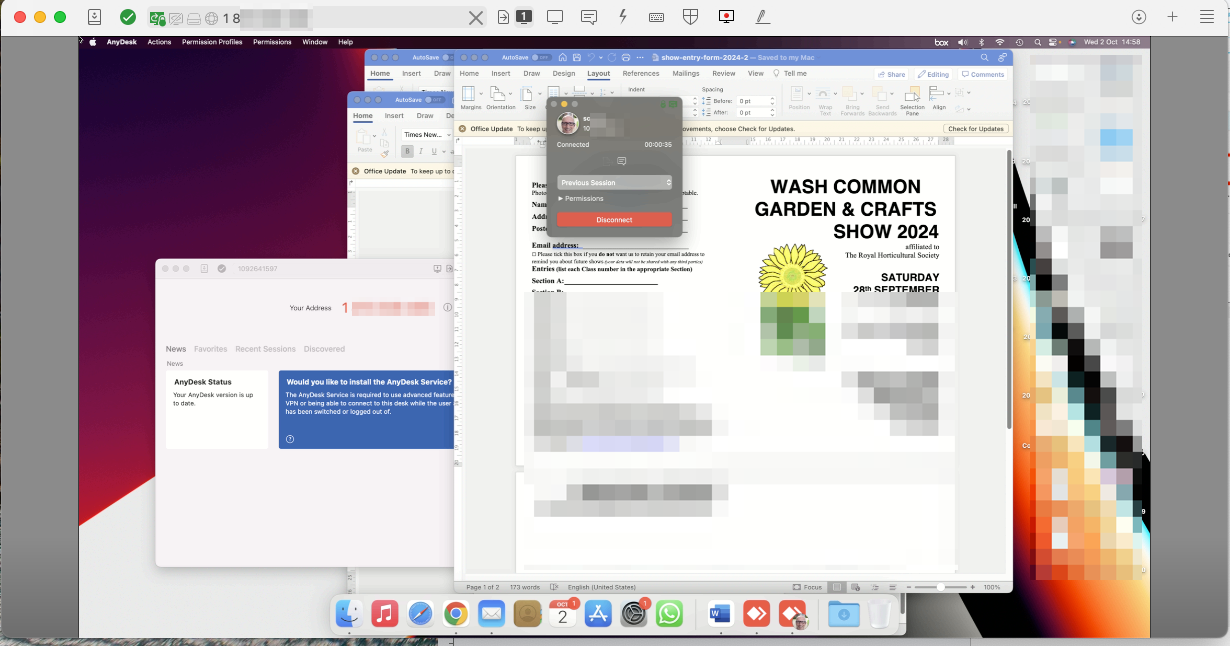Image resolution: width=1230 pixels, height=646 pixels.
Task: Click zoom in plus in Word status bar
Action: [974, 587]
